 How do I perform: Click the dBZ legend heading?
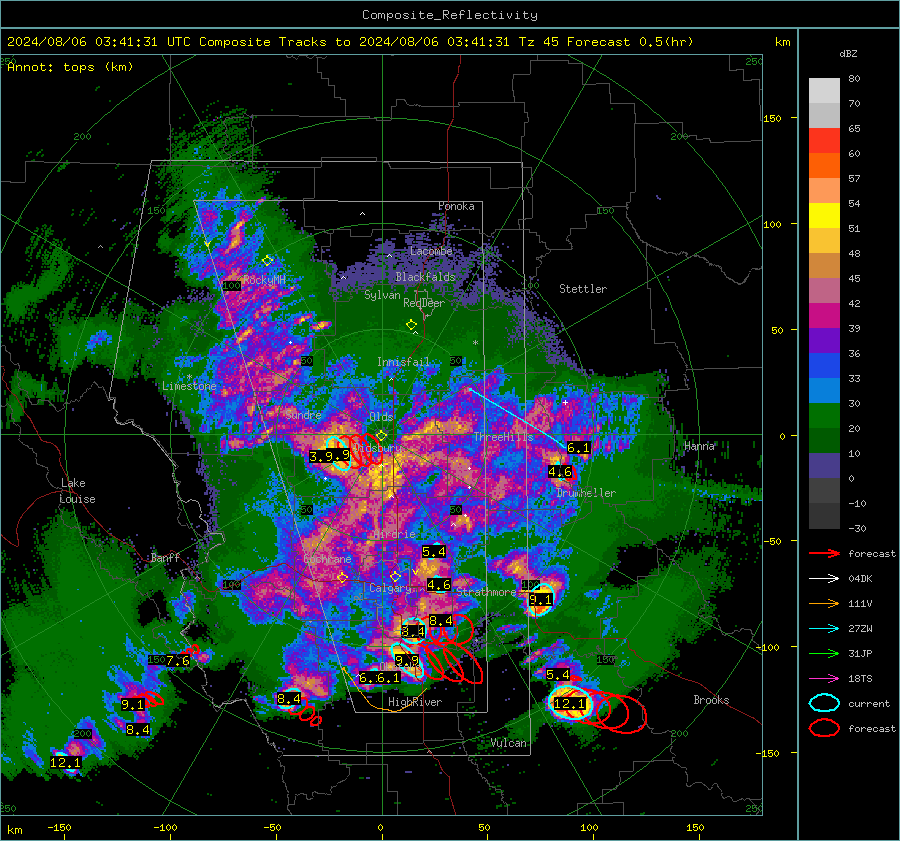(x=848, y=53)
